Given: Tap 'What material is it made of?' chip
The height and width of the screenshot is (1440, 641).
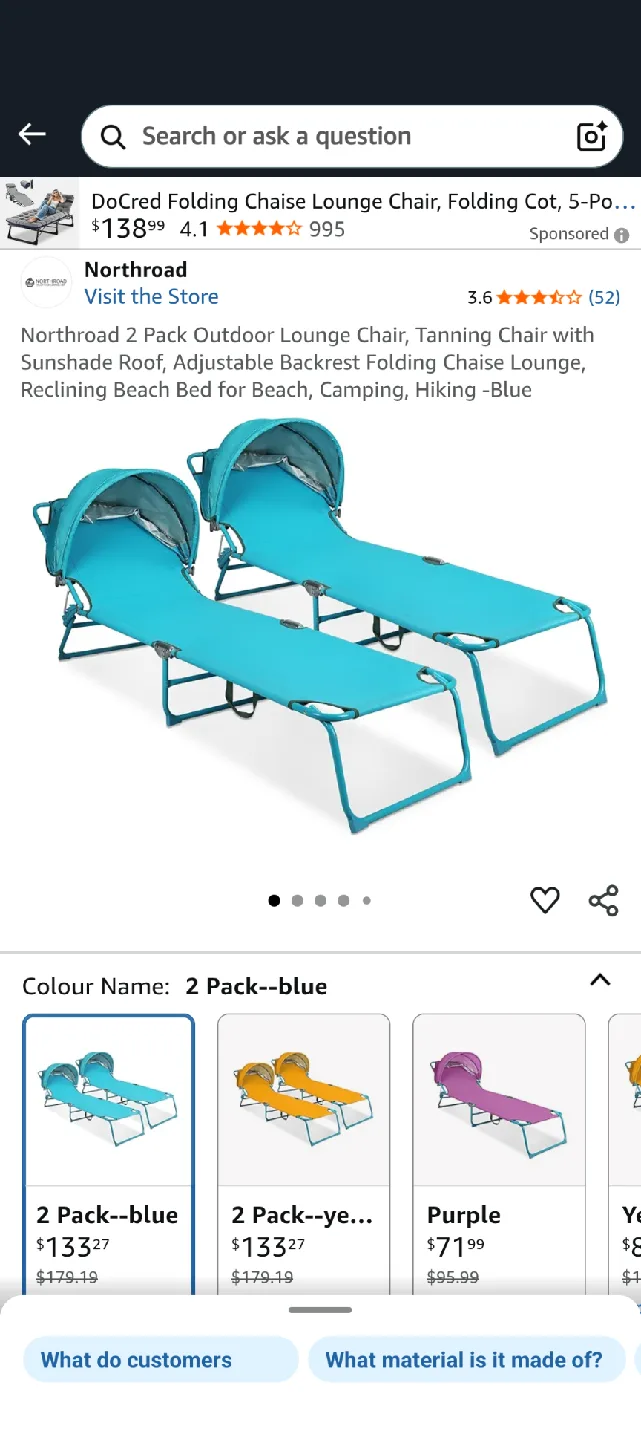Looking at the screenshot, I should click(464, 1360).
